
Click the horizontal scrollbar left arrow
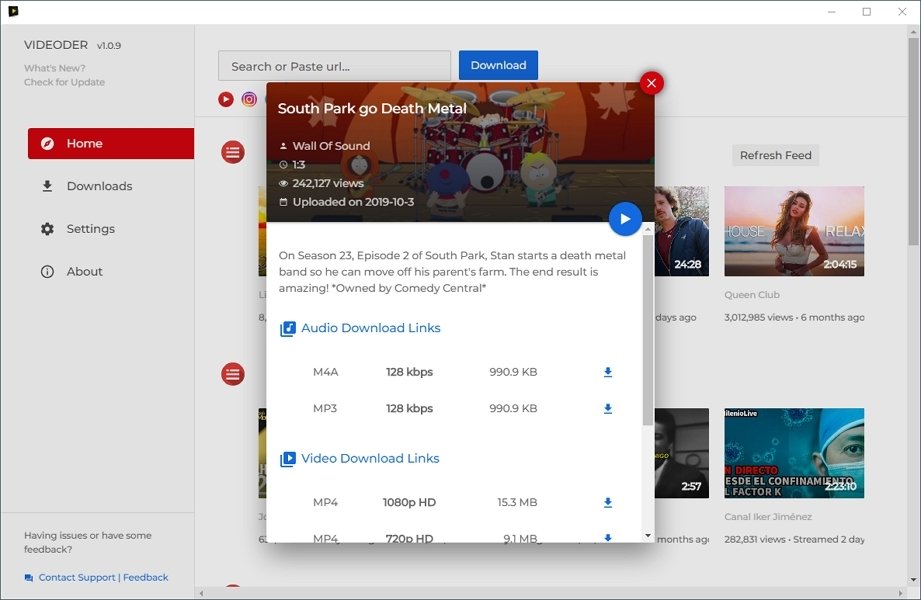201,594
